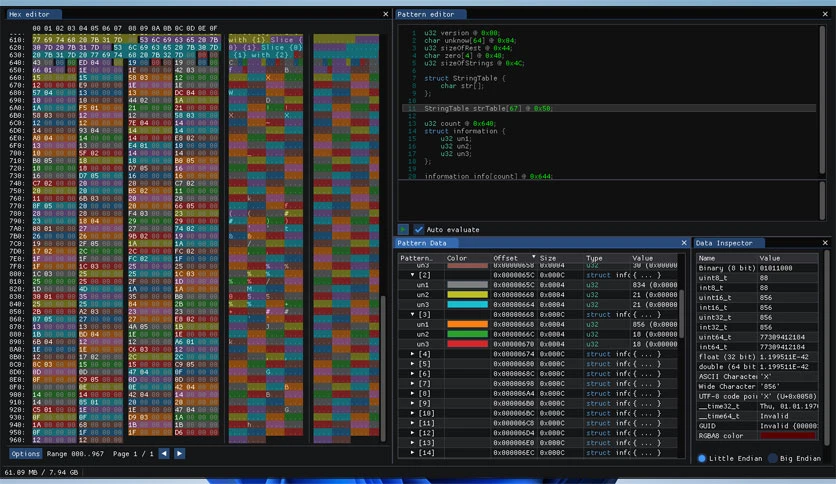The width and height of the screenshot is (836, 484).
Task: Click offset cell 0x00000674 of entry [4]
Action: 513,354
